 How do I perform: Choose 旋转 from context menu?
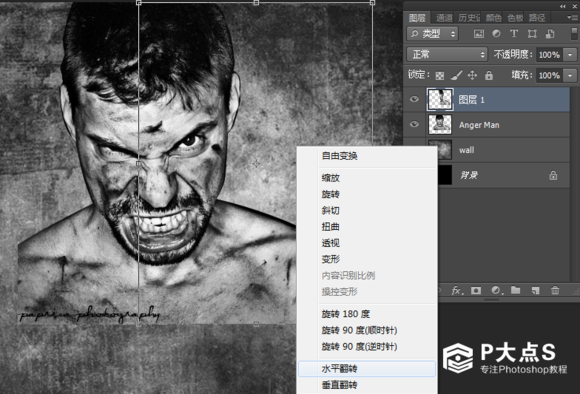(x=367, y=194)
